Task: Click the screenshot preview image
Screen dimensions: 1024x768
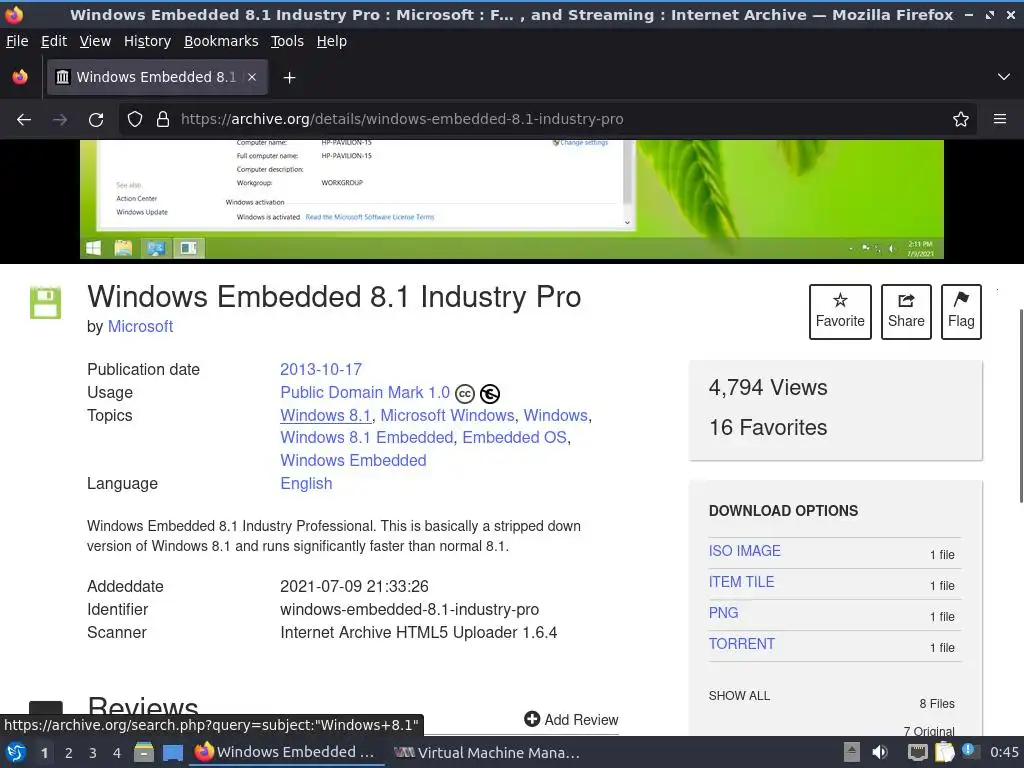Action: point(512,199)
